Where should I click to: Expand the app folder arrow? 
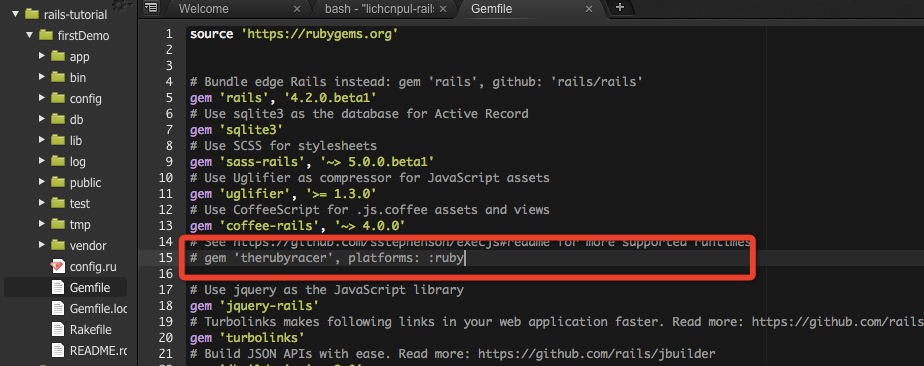pyautogui.click(x=42, y=56)
